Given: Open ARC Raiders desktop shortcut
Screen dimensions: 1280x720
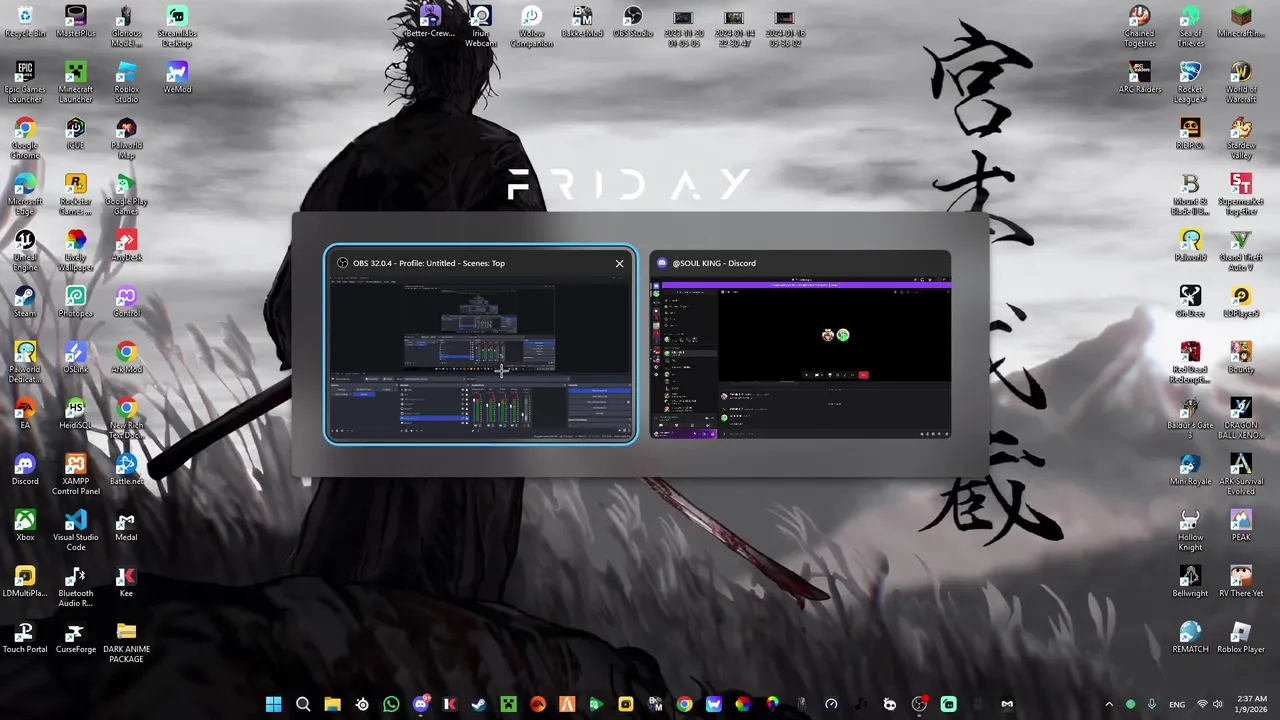Looking at the screenshot, I should pos(1139,79).
